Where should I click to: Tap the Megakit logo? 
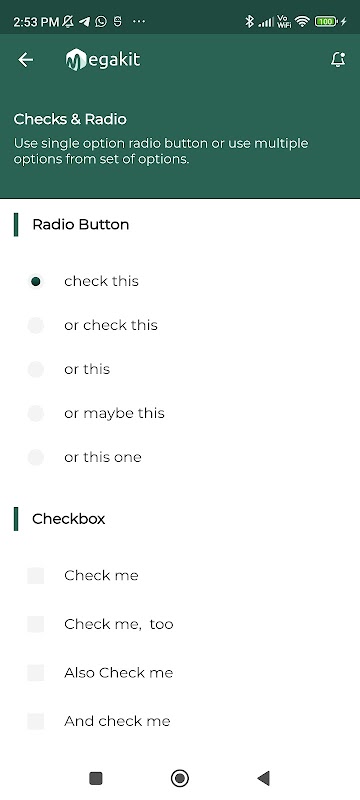pyautogui.click(x=102, y=60)
